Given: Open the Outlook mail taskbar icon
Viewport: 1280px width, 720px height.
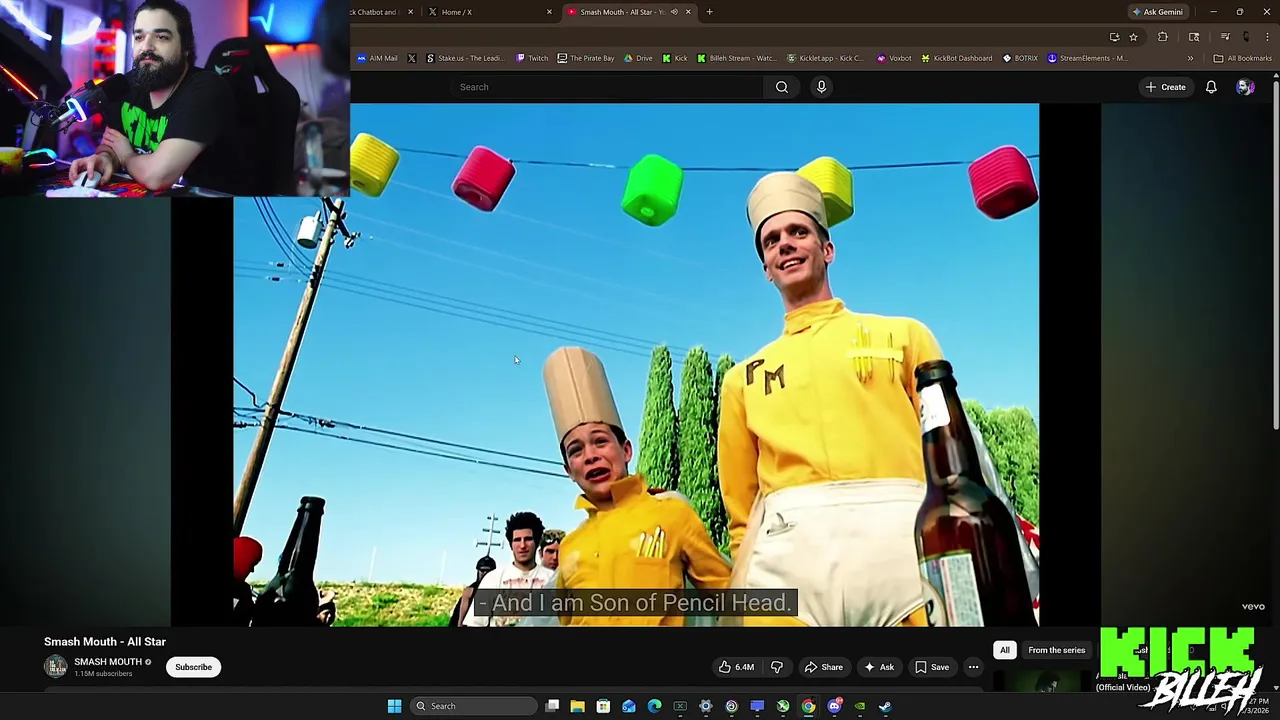Looking at the screenshot, I should click(x=629, y=706).
